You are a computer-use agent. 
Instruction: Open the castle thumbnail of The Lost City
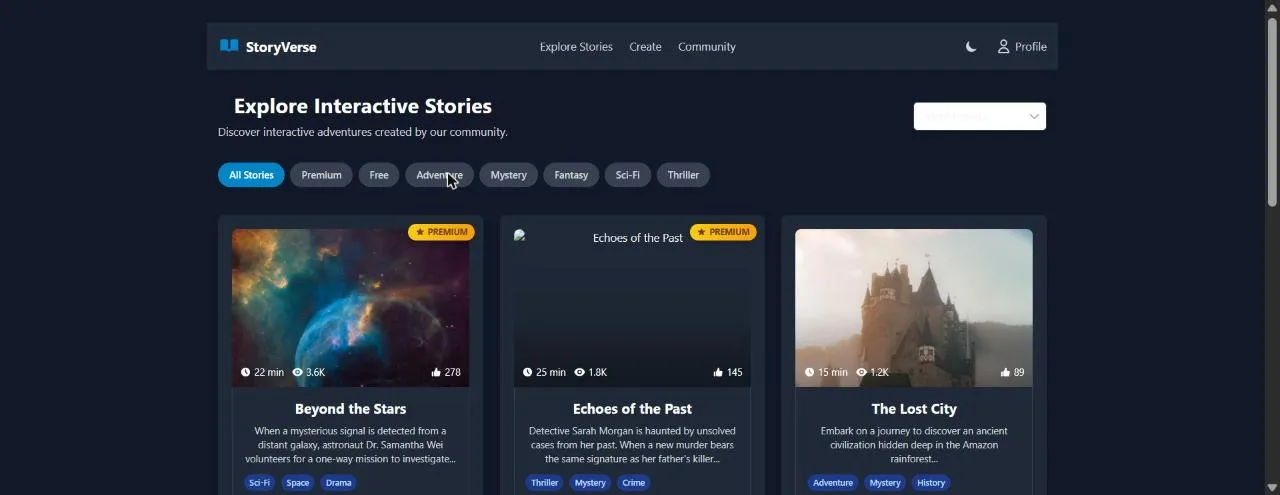point(914,308)
